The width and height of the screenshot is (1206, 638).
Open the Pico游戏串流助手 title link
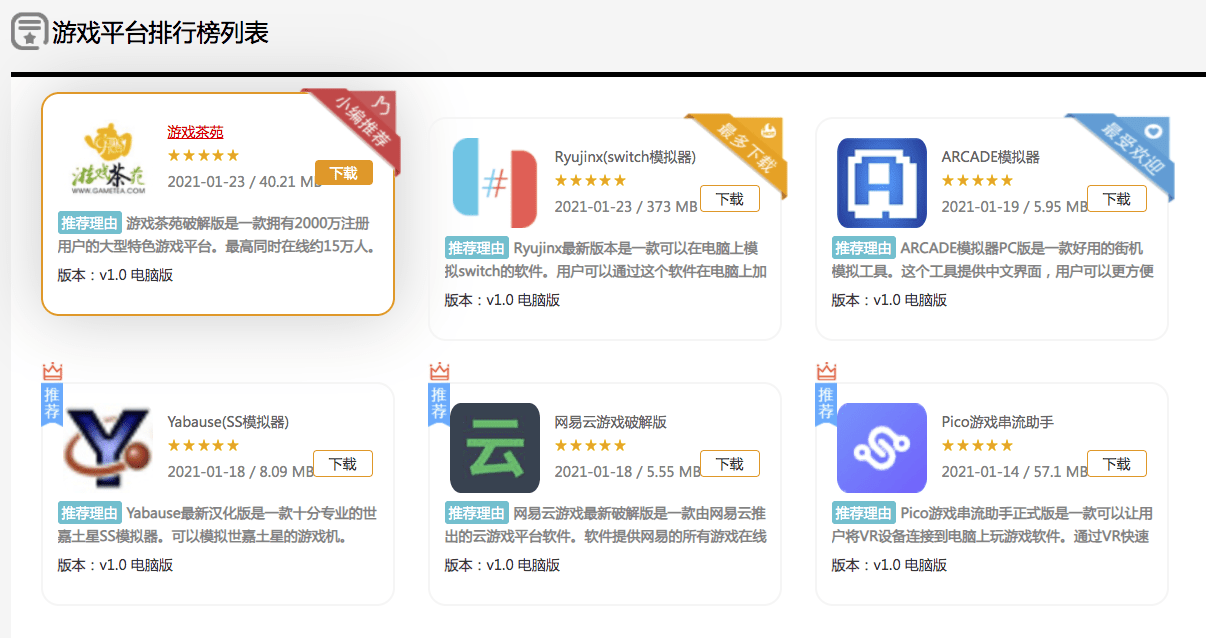coord(997,422)
